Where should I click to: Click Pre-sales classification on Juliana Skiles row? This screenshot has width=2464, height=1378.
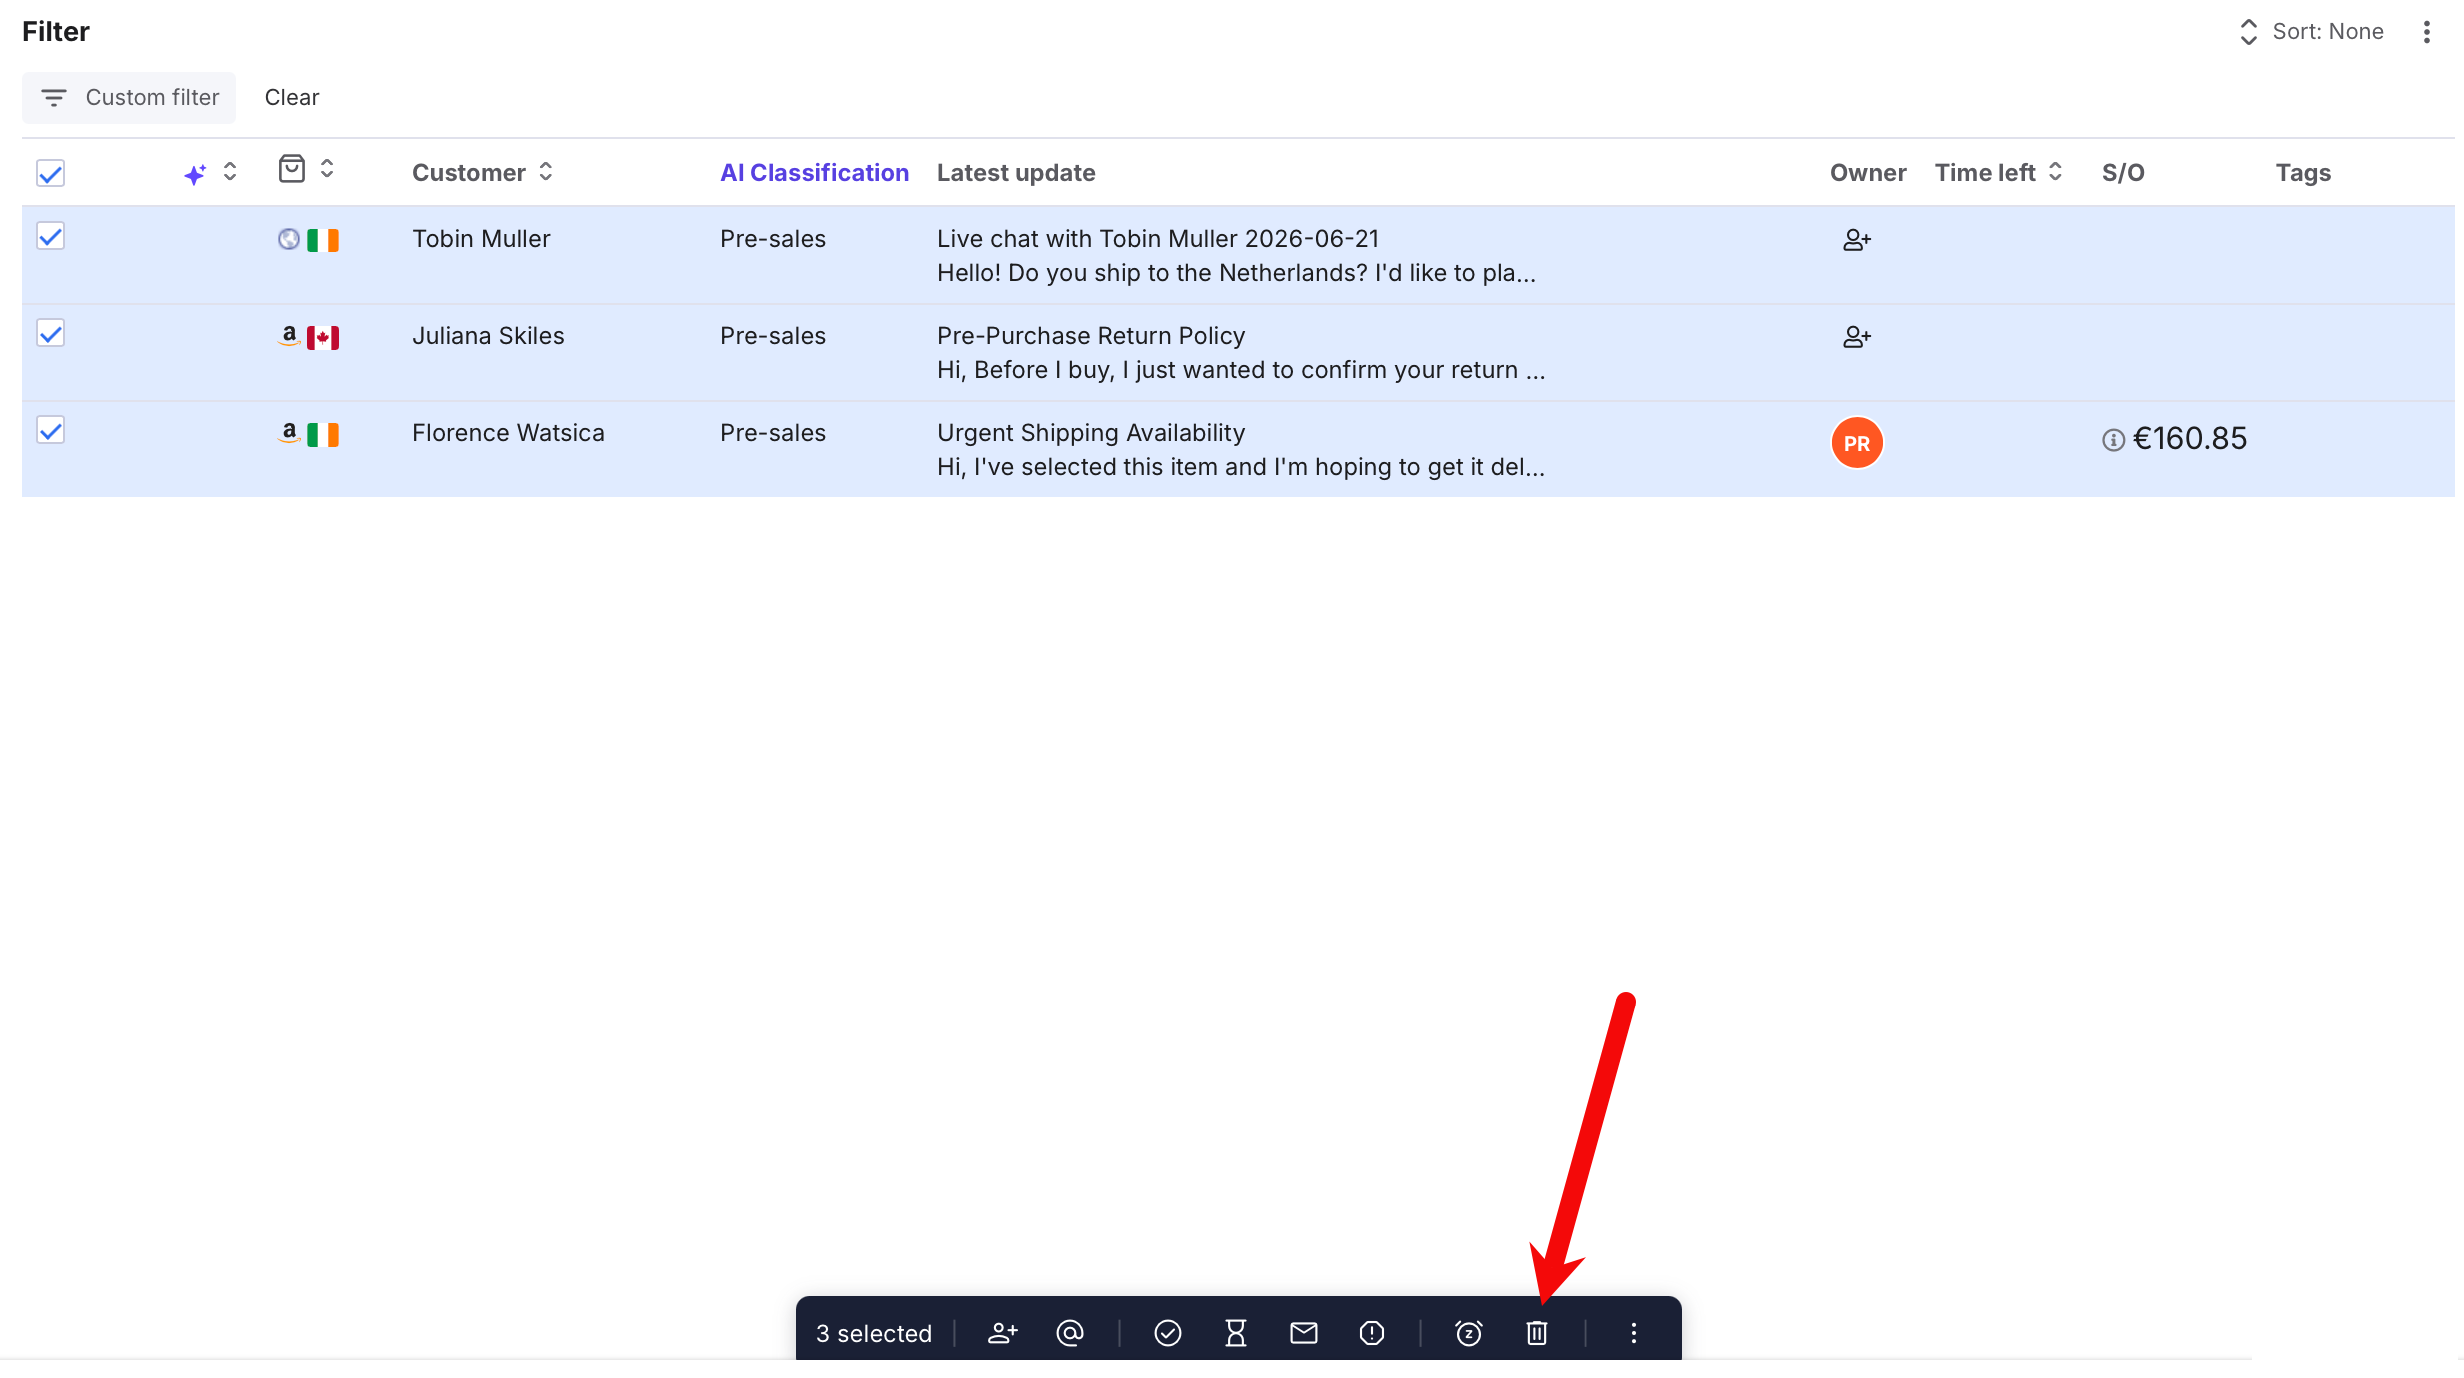[773, 336]
